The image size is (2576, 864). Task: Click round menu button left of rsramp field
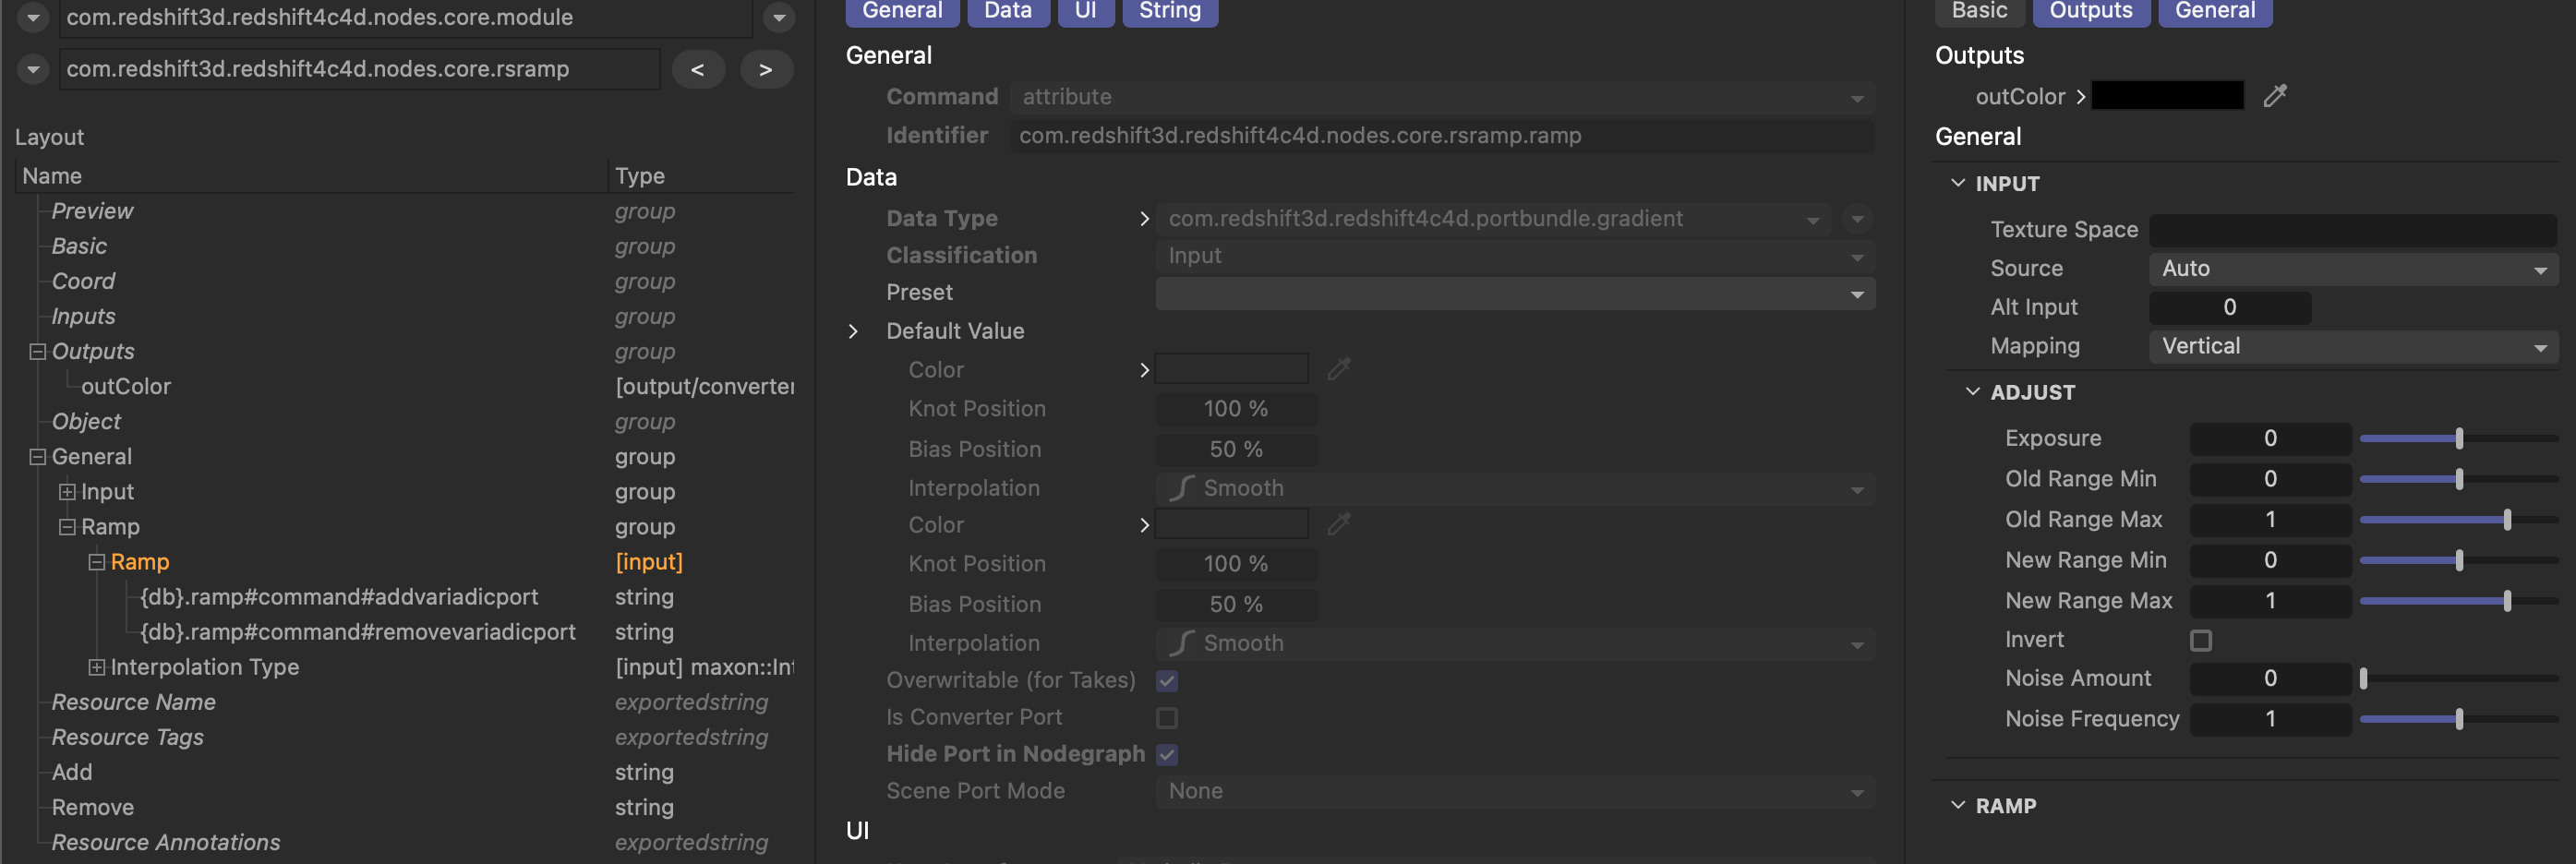(x=33, y=69)
